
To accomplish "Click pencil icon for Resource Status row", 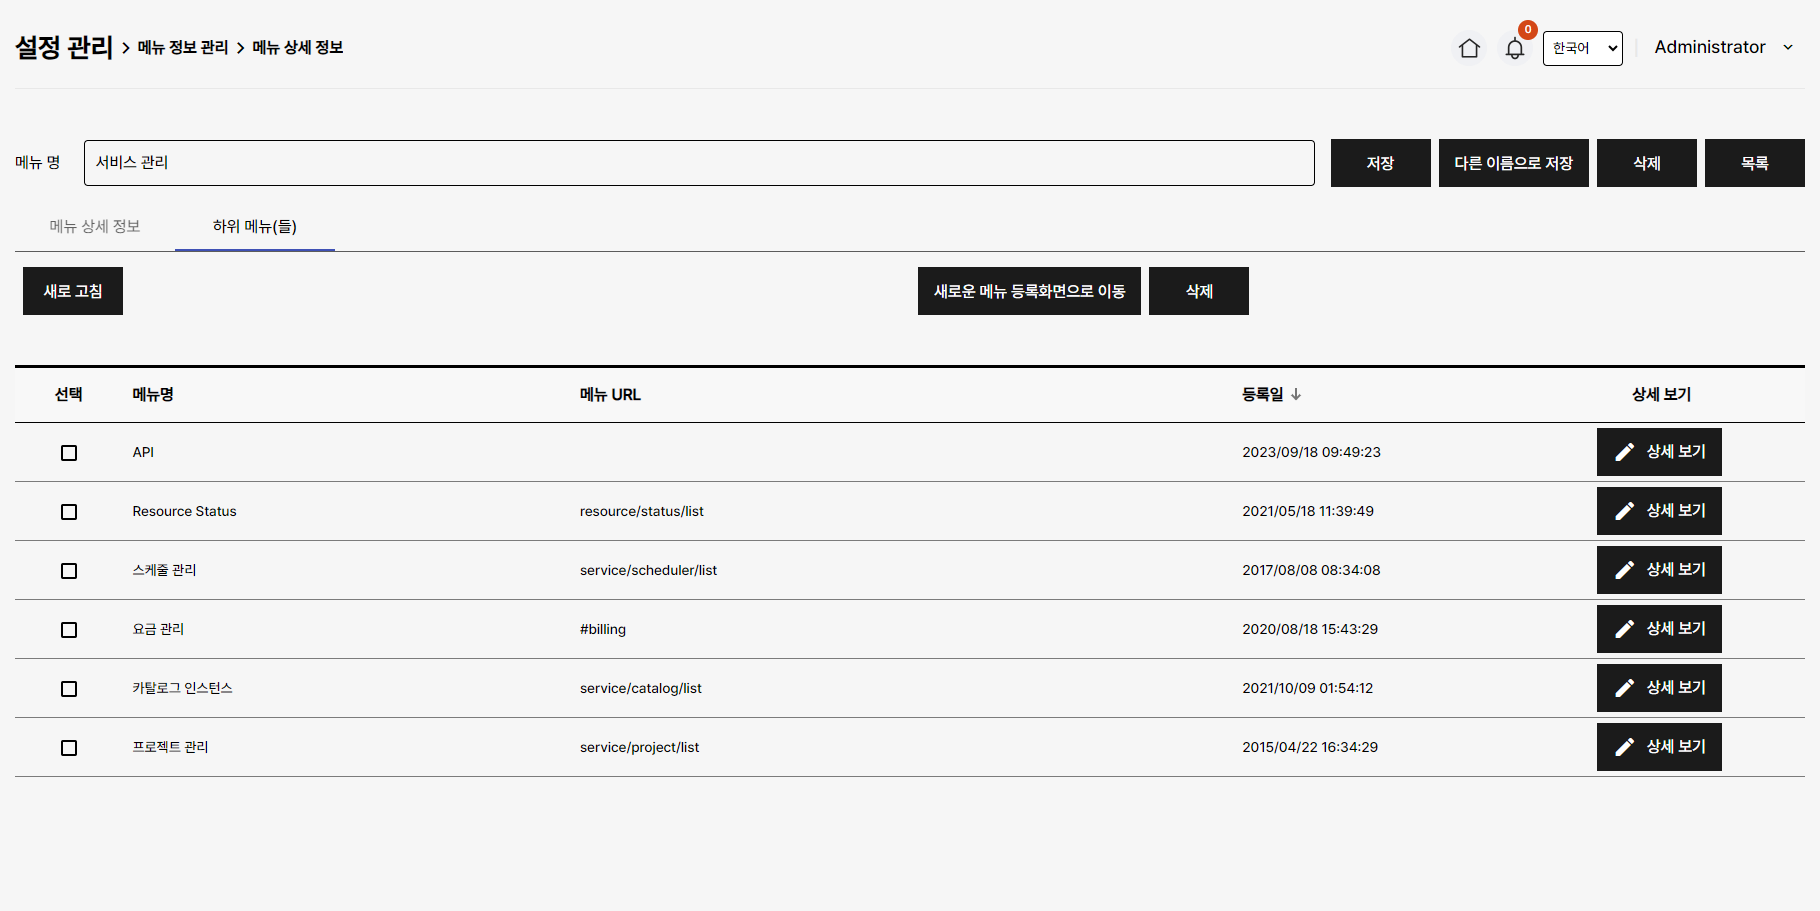I will coord(1625,511).
